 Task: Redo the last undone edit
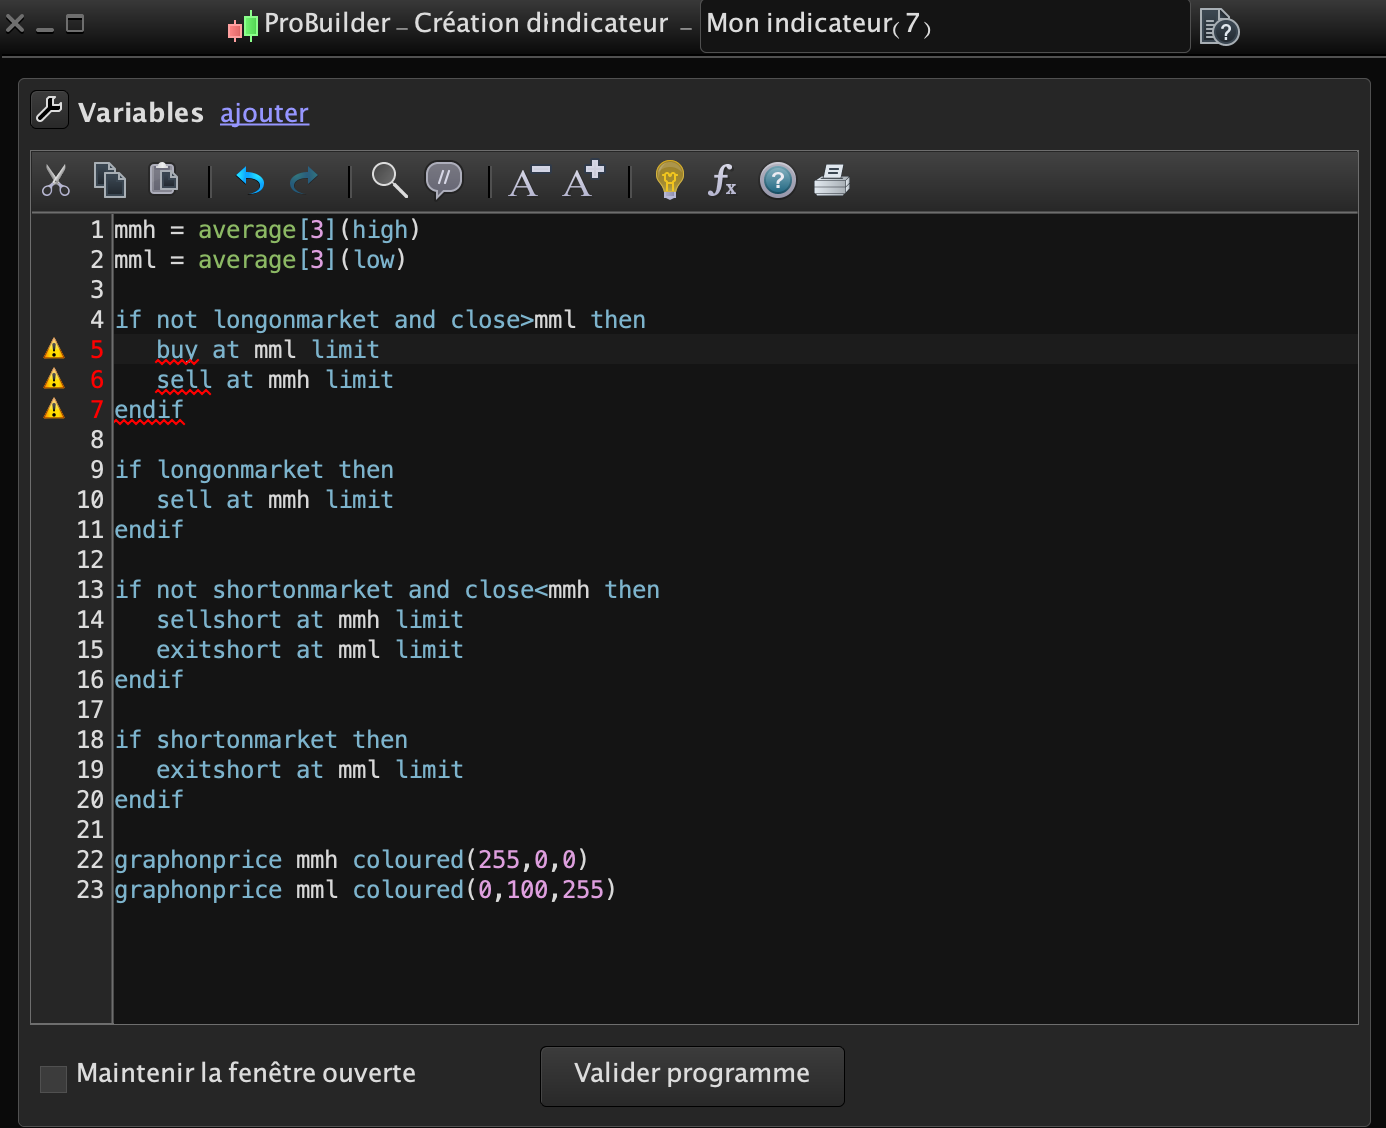point(304,181)
